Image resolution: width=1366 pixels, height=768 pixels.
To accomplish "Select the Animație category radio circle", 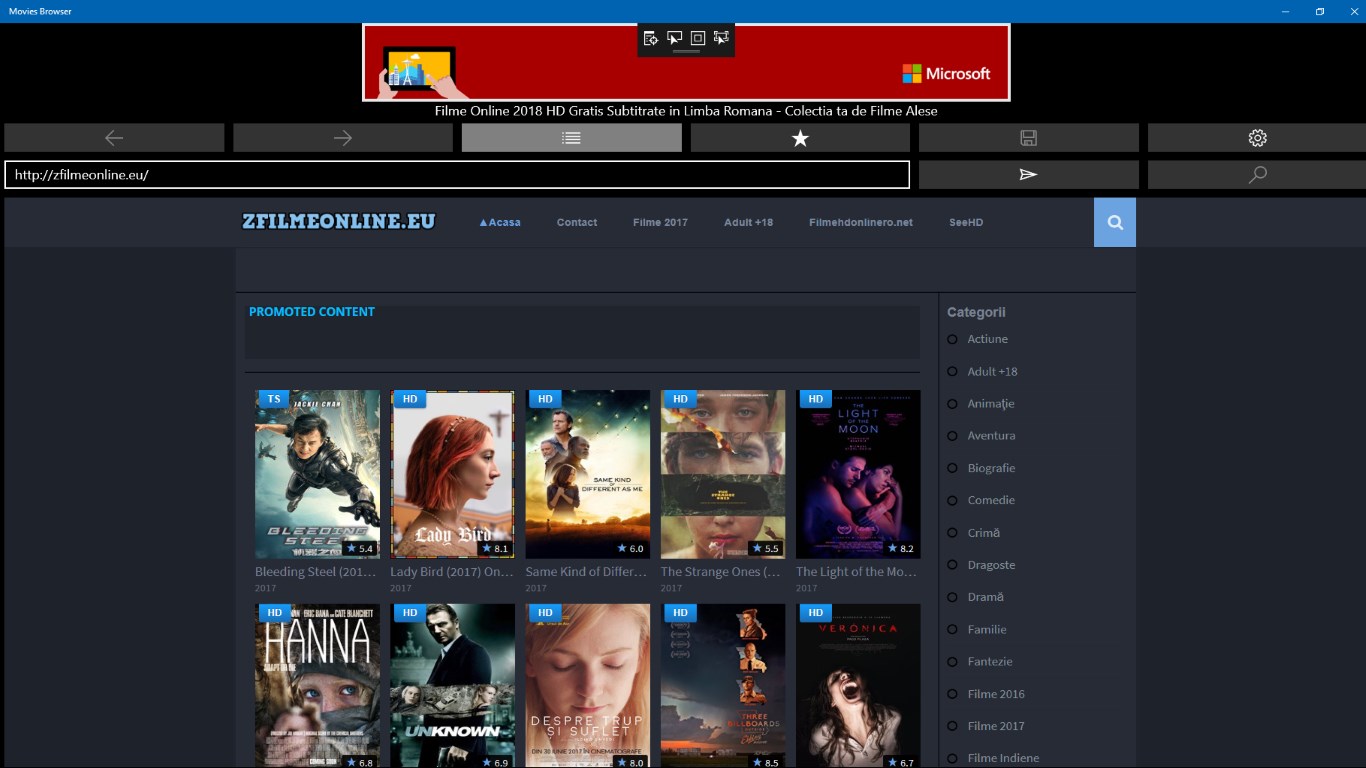I will click(x=952, y=404).
